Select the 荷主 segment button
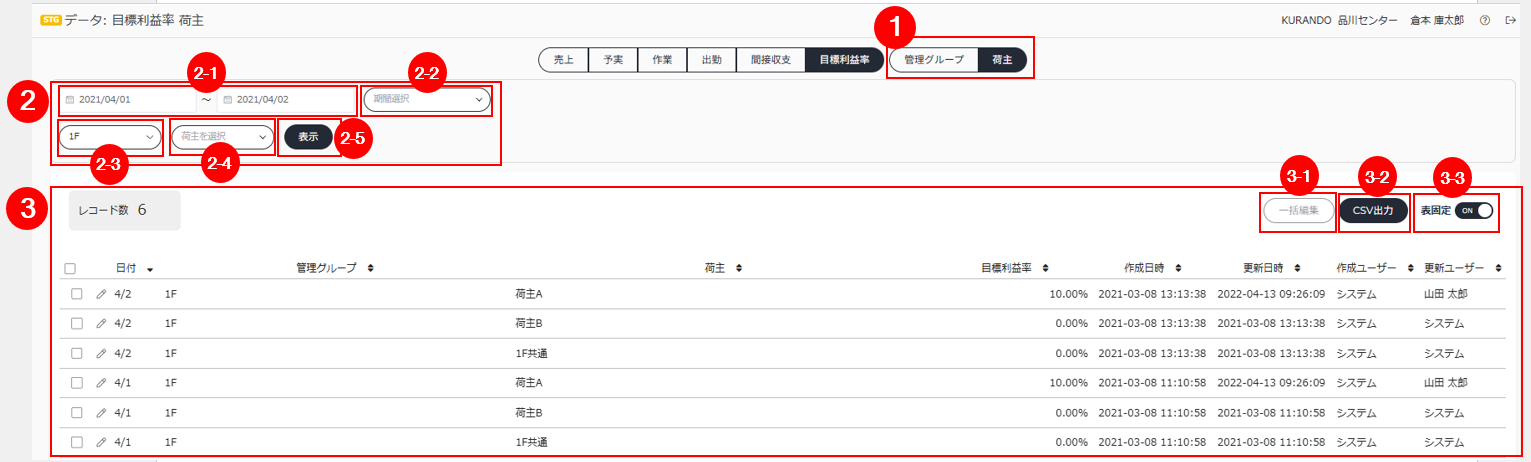This screenshot has width=1531, height=462. (x=1002, y=60)
